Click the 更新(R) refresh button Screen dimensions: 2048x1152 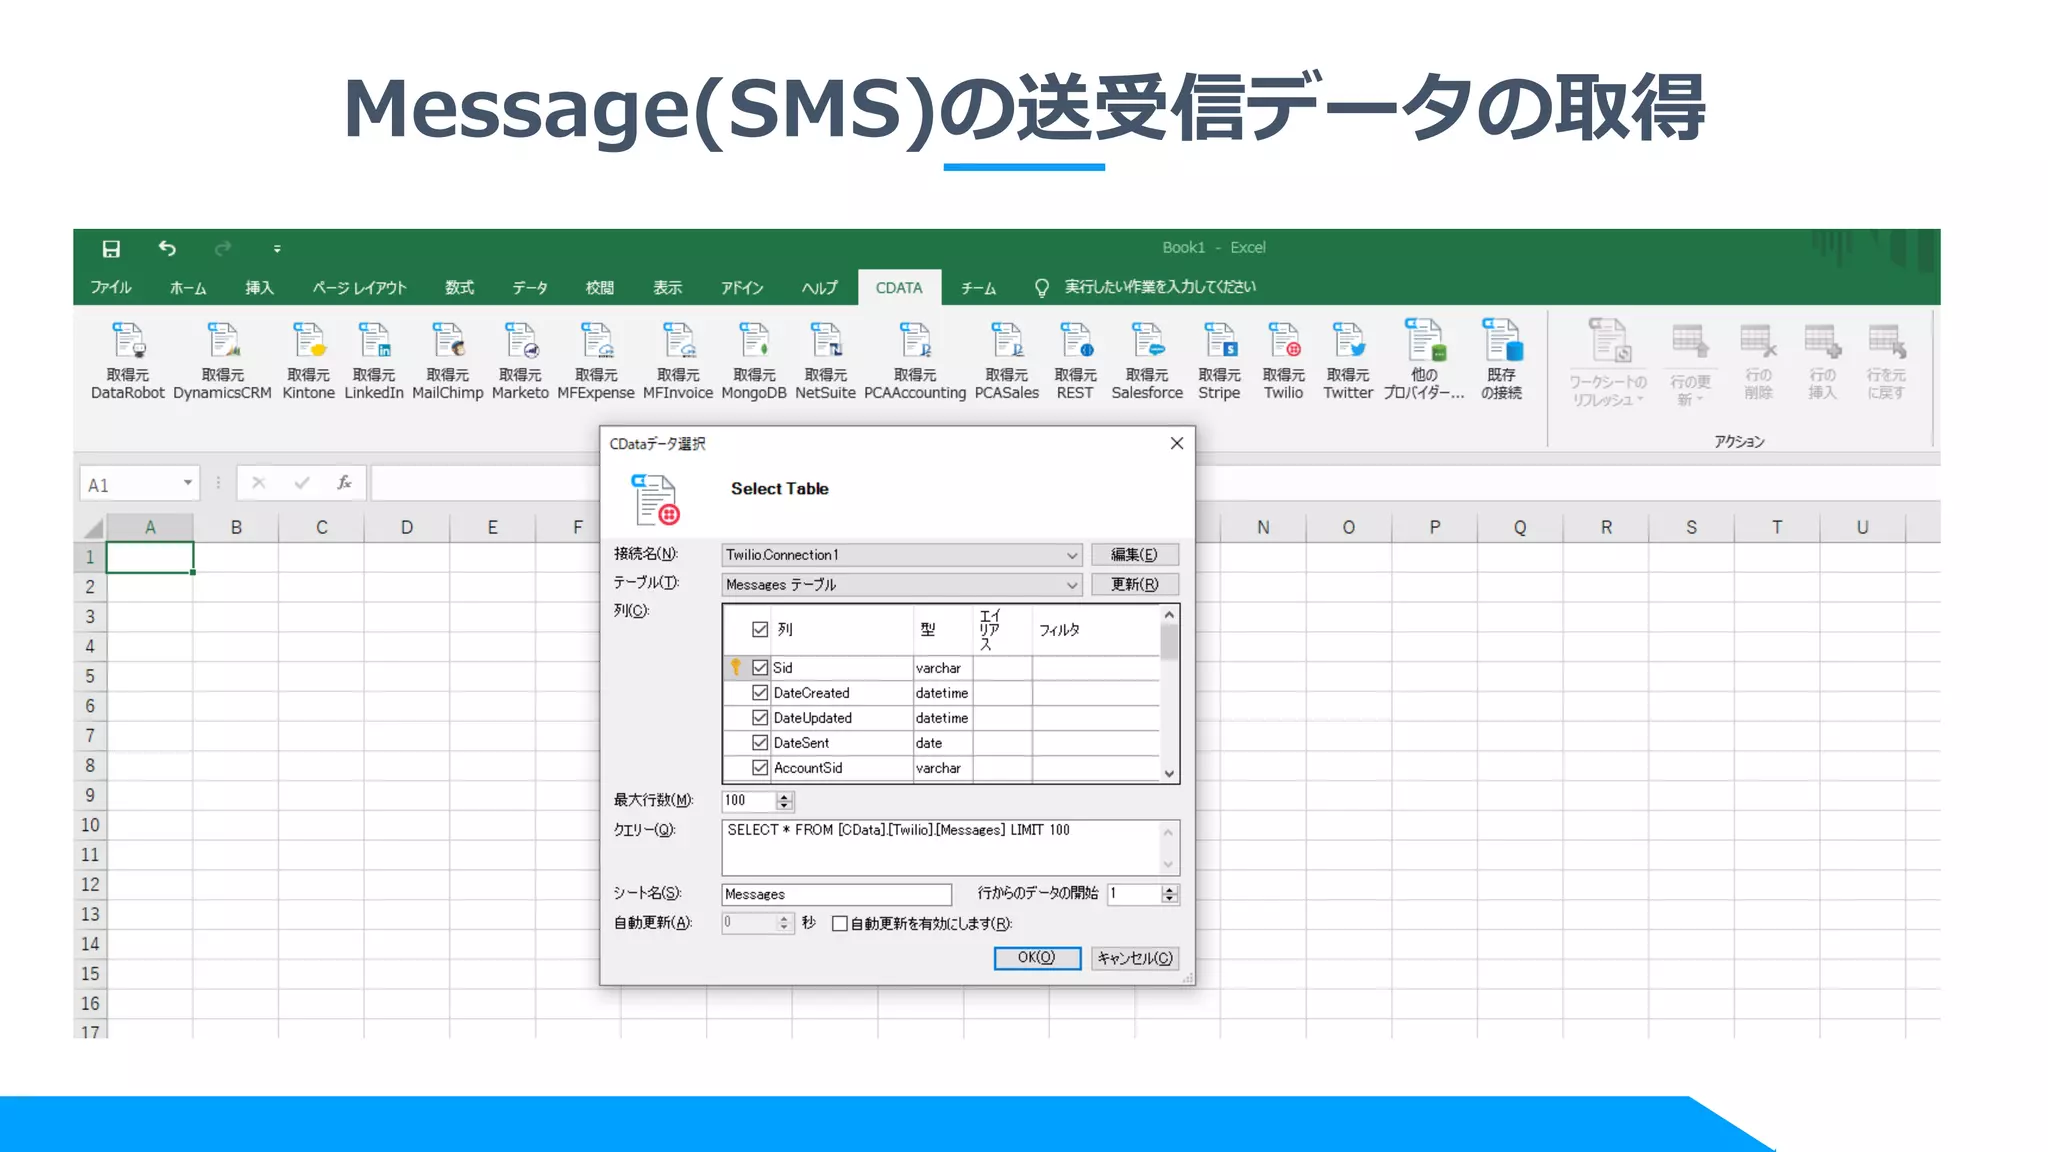point(1135,585)
